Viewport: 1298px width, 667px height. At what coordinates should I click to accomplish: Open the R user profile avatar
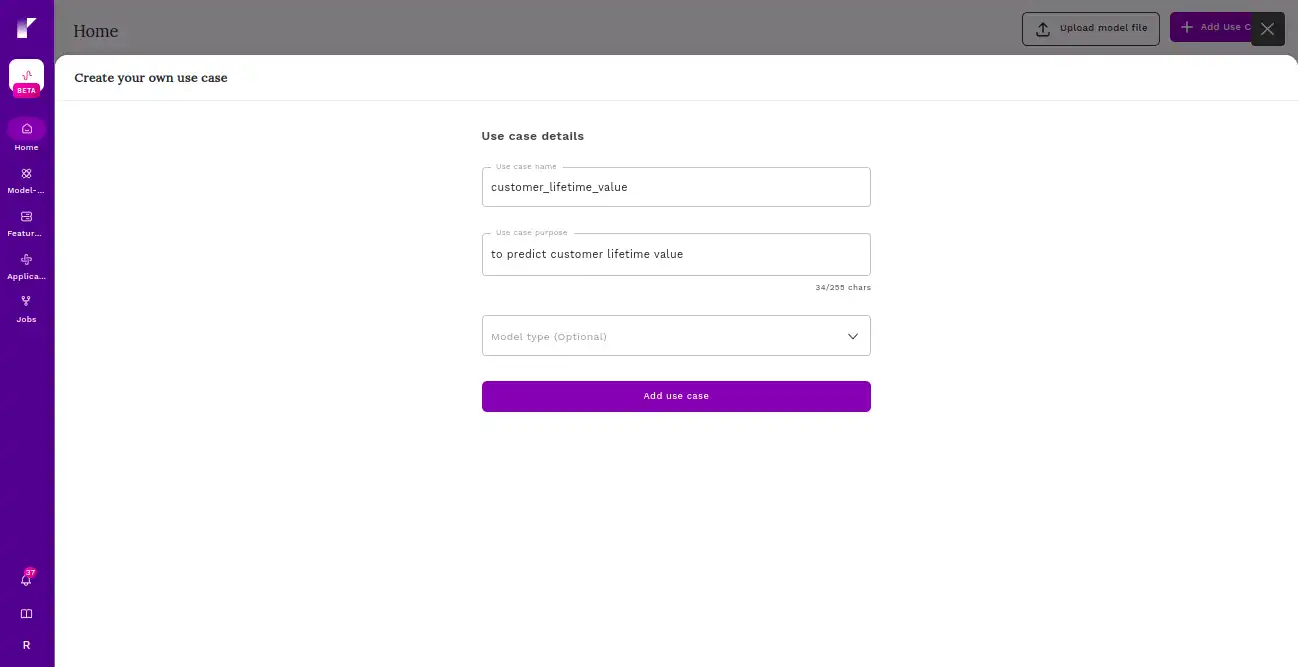[26, 645]
